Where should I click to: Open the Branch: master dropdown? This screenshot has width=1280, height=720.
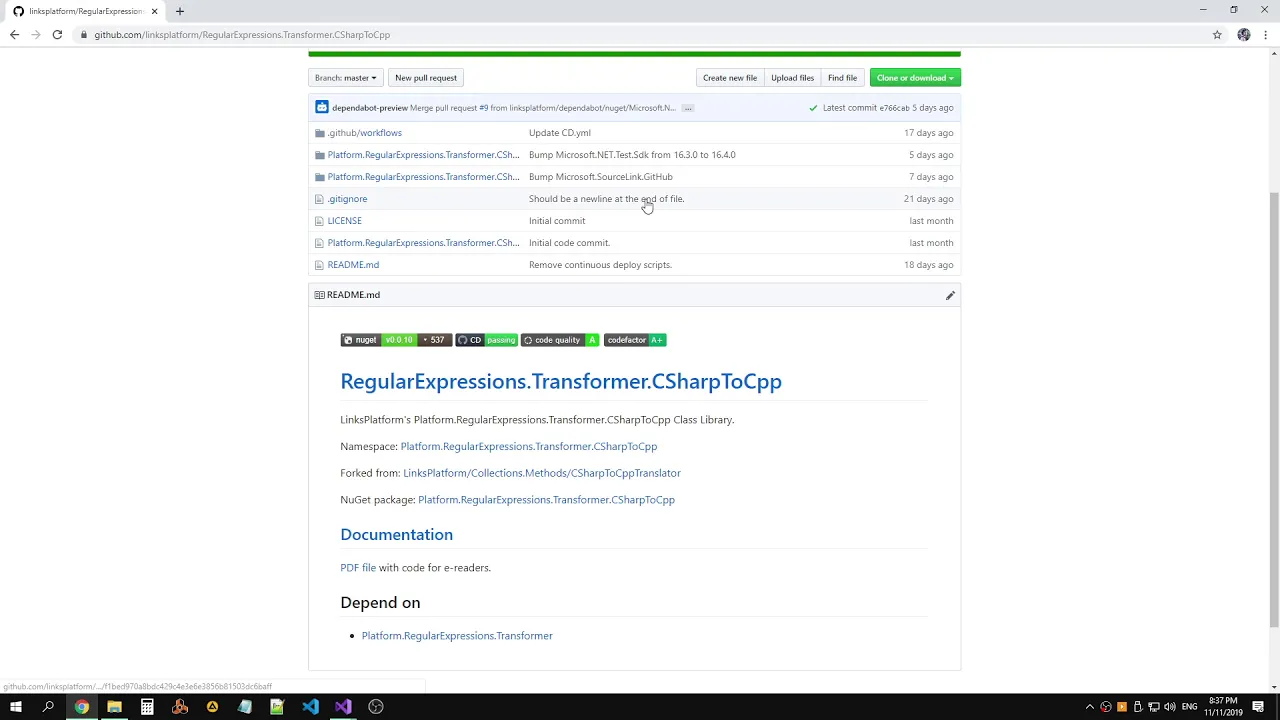345,78
